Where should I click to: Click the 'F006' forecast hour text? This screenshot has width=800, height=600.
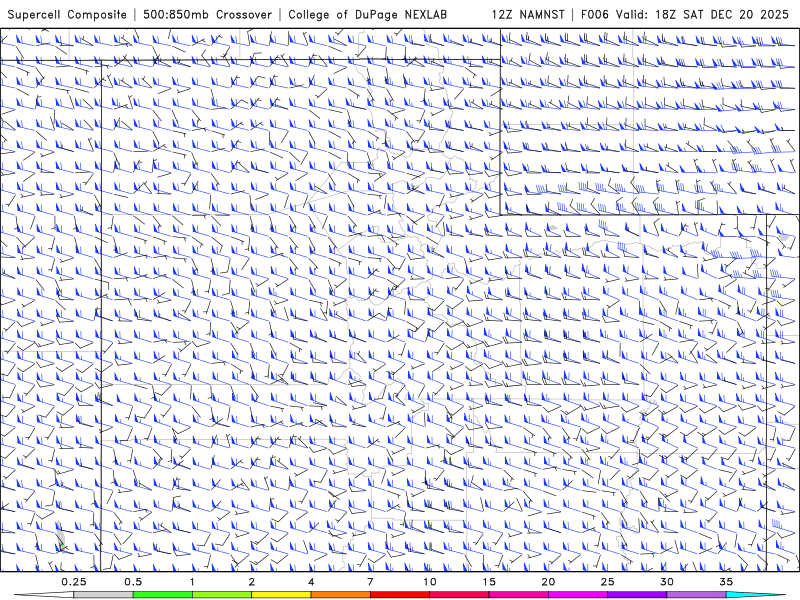tap(595, 15)
